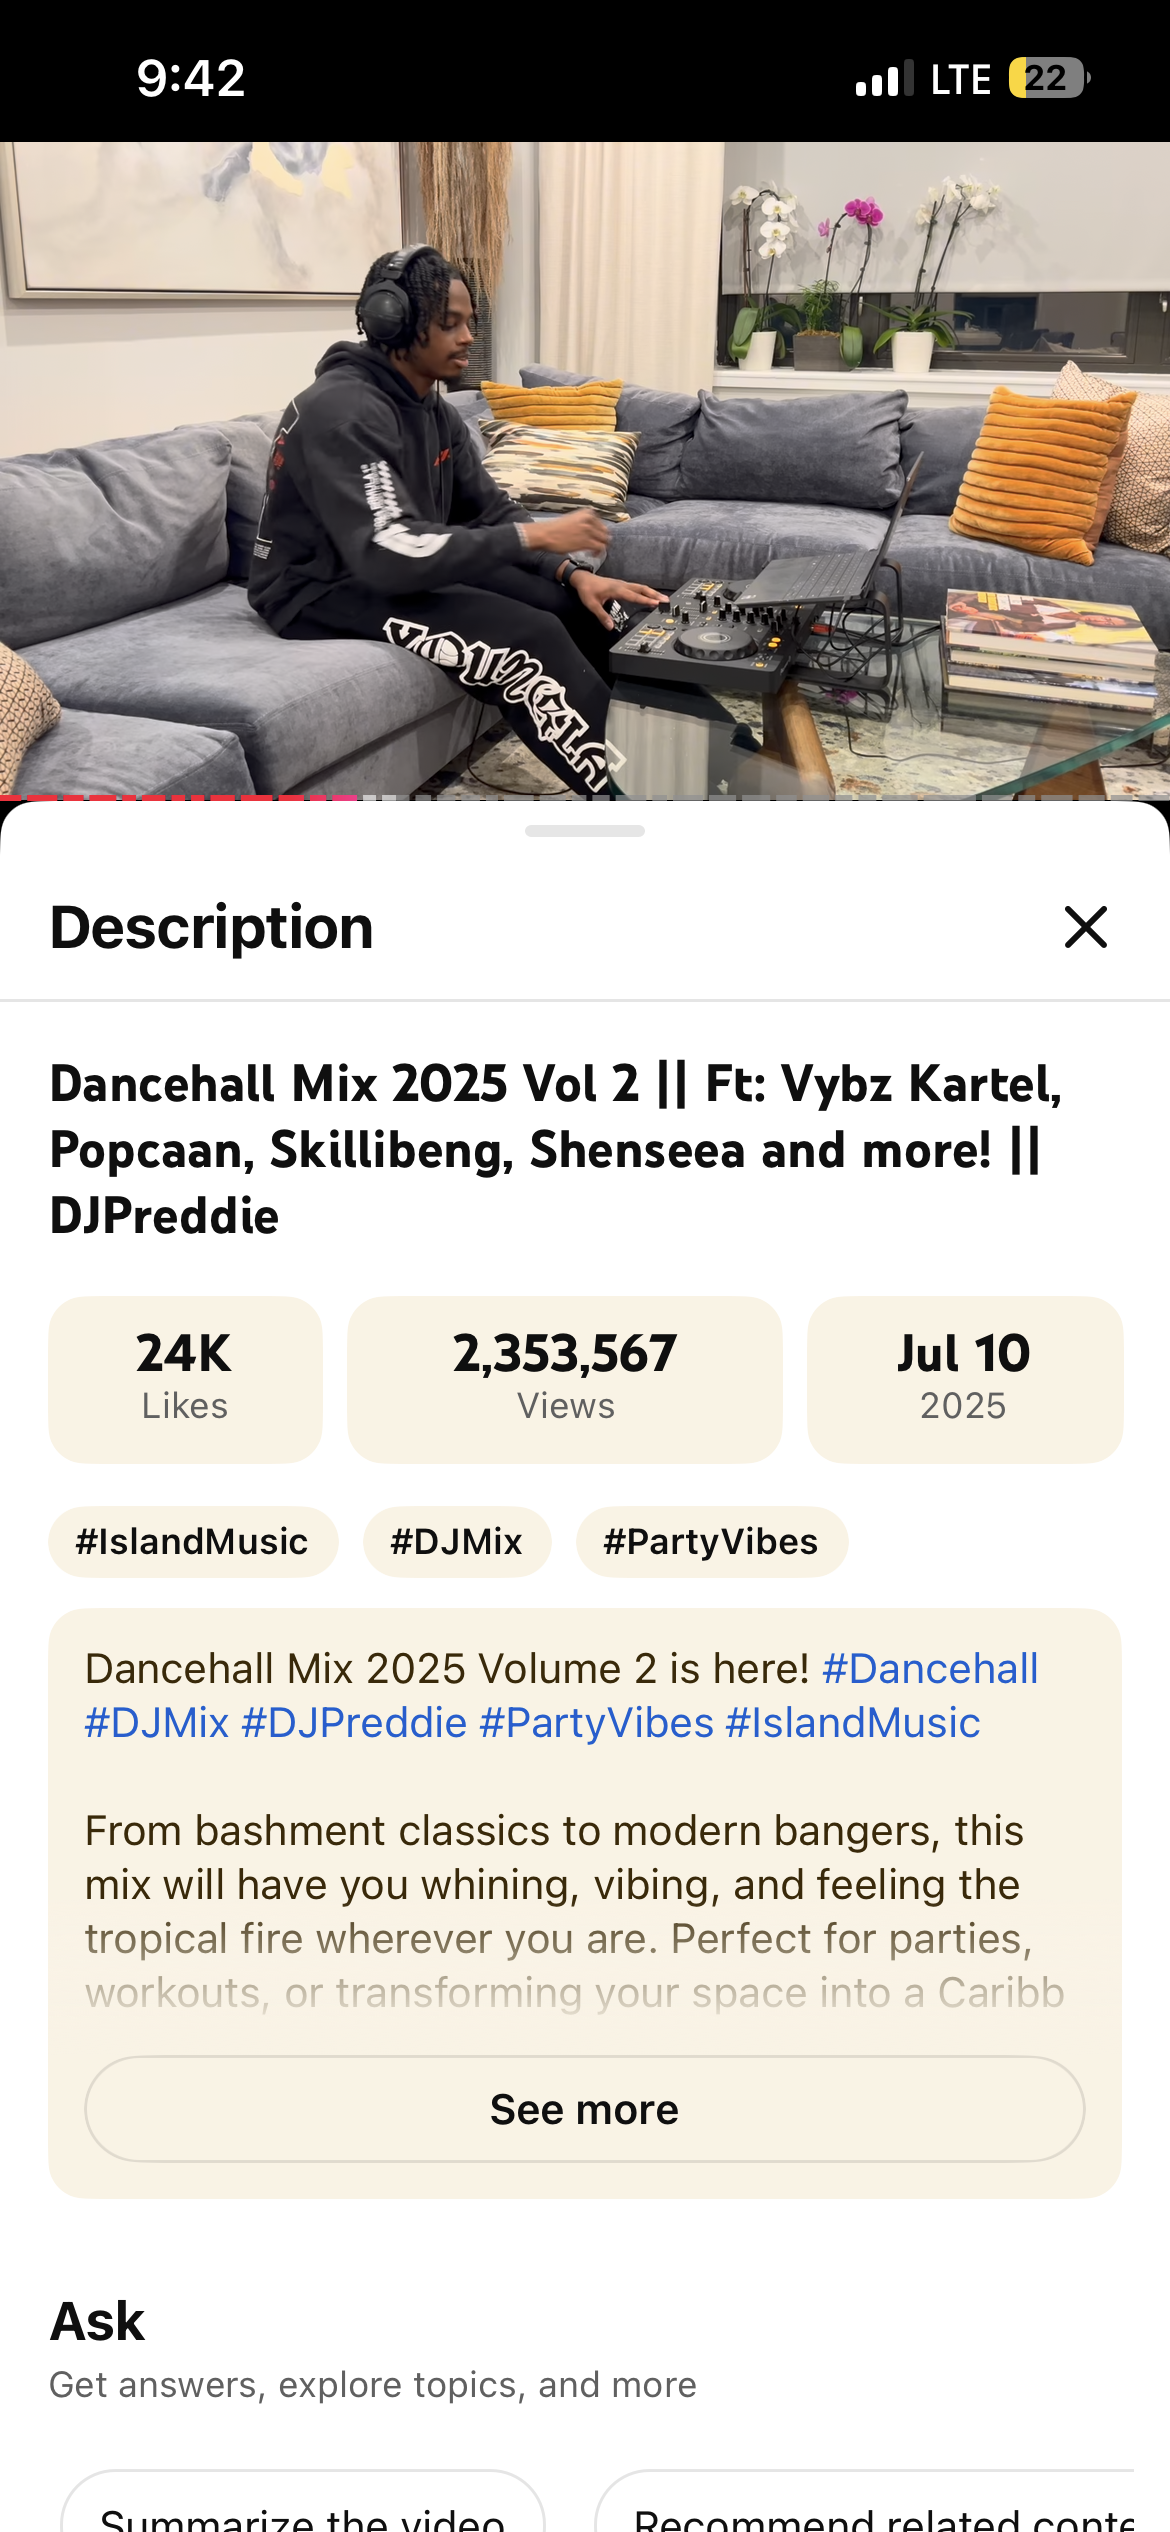Tap the #DJMix hashtag chip

point(457,1542)
